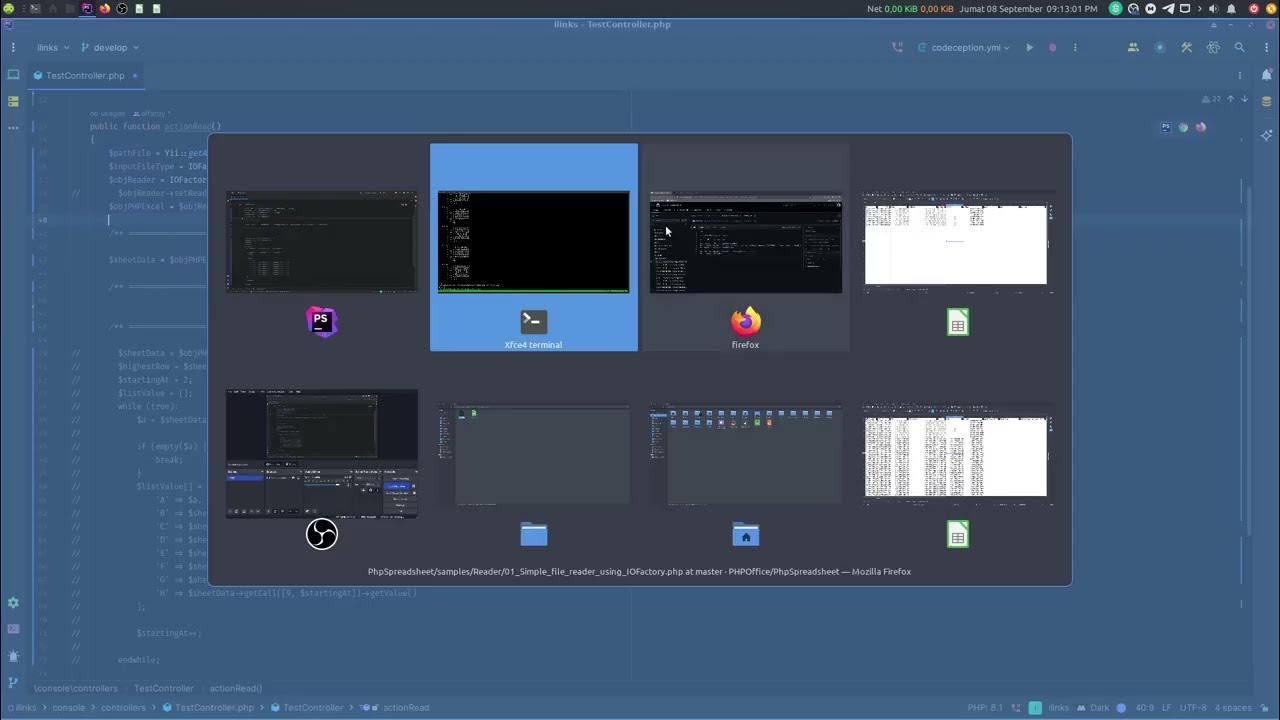Screen dimensions: 1280x720
Task: Click the home folder file manager icon in switcher
Action: [746, 534]
